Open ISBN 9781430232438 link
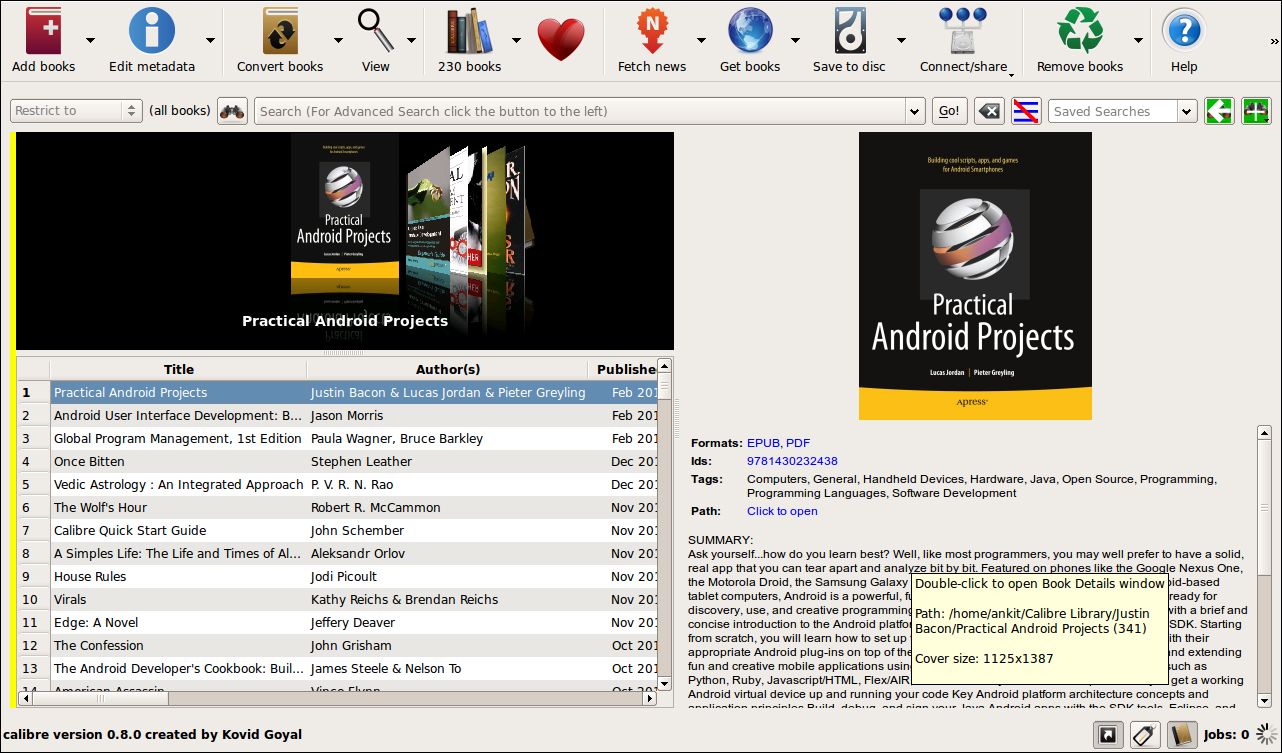The height and width of the screenshot is (753, 1282). [x=792, y=461]
